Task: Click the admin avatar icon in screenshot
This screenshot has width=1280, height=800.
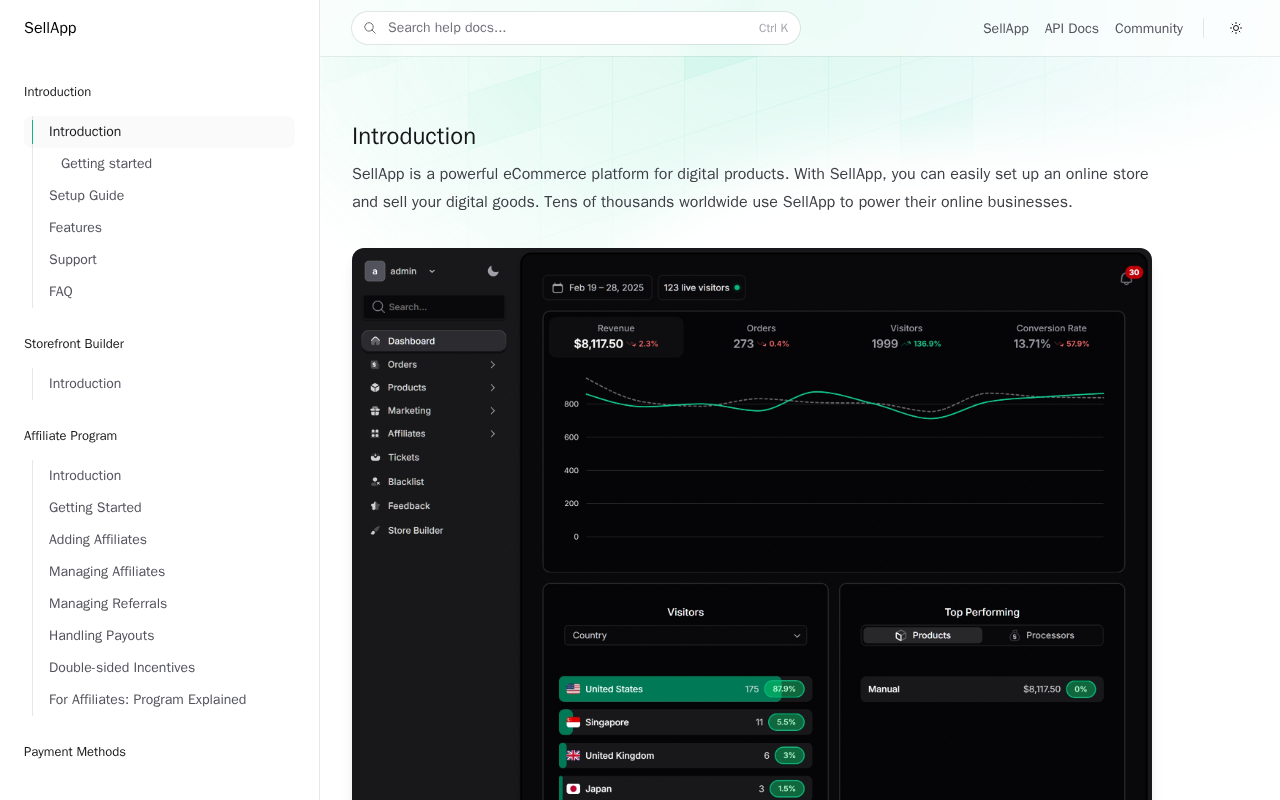Action: (x=375, y=271)
